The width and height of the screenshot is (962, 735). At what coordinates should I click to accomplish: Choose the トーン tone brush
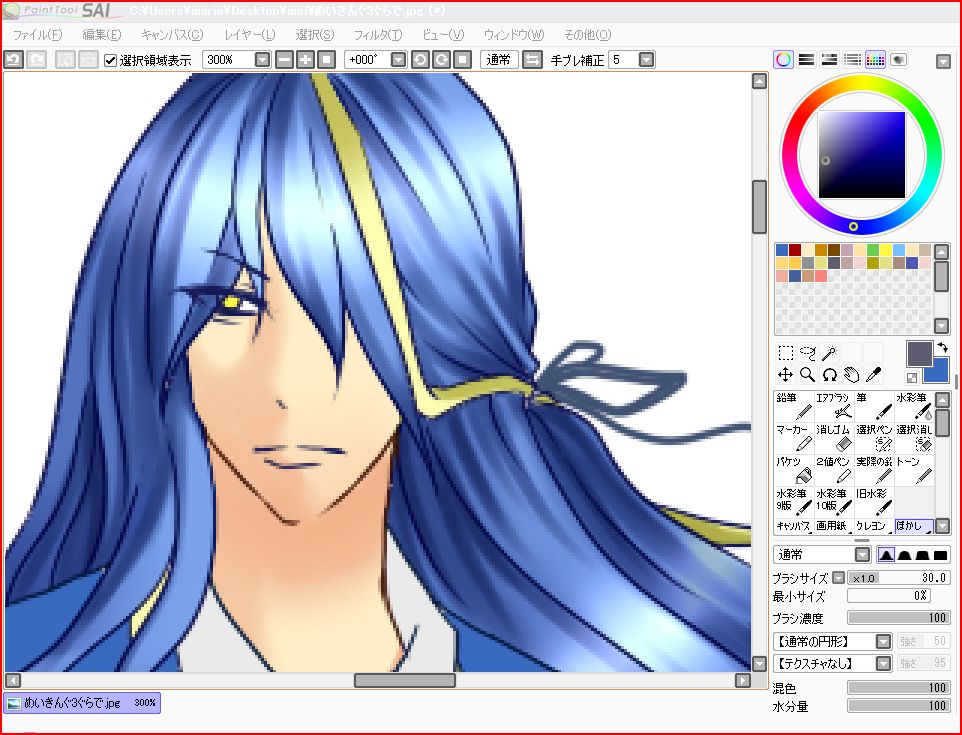coord(914,470)
